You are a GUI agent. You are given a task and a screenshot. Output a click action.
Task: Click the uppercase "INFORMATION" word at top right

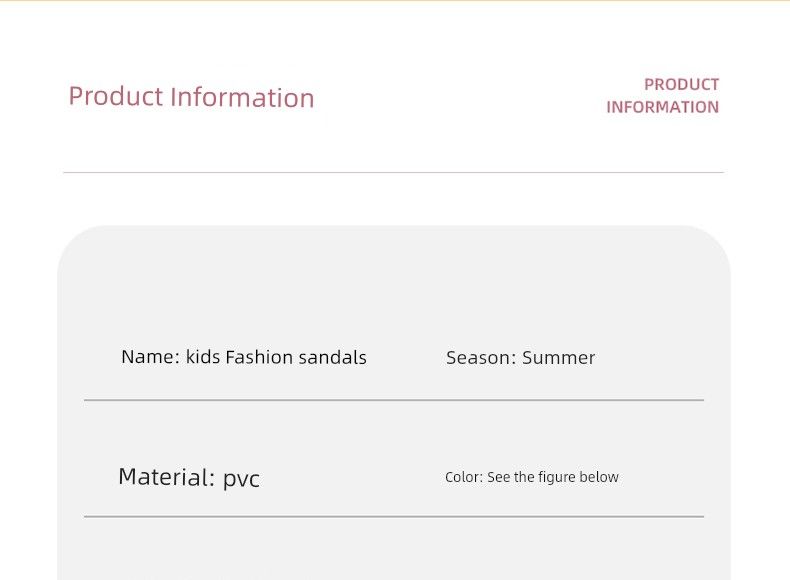[x=662, y=108]
